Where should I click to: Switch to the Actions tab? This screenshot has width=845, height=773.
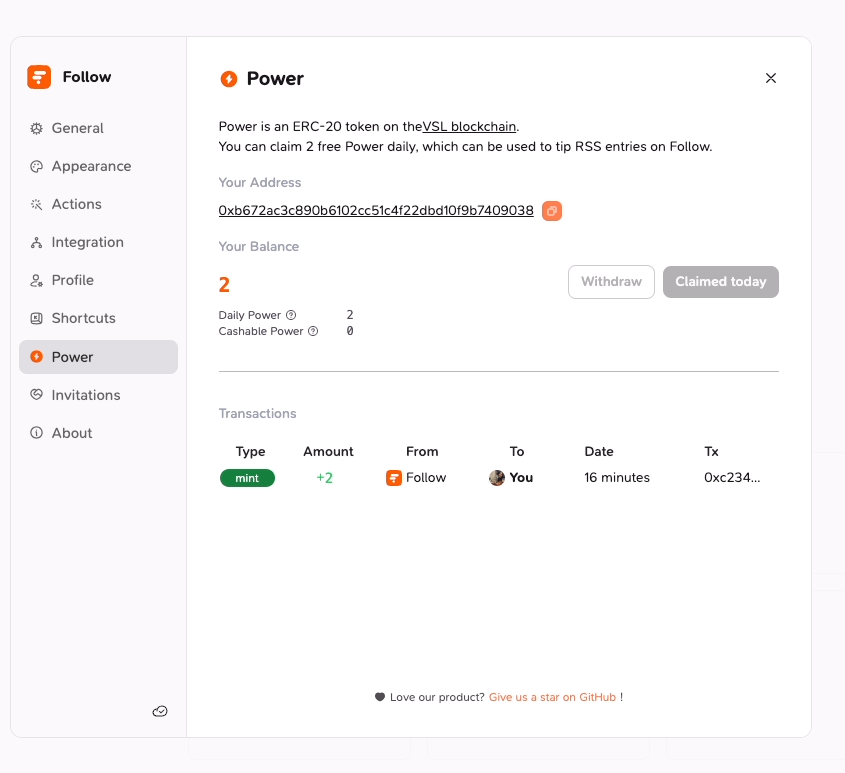tap(98, 204)
